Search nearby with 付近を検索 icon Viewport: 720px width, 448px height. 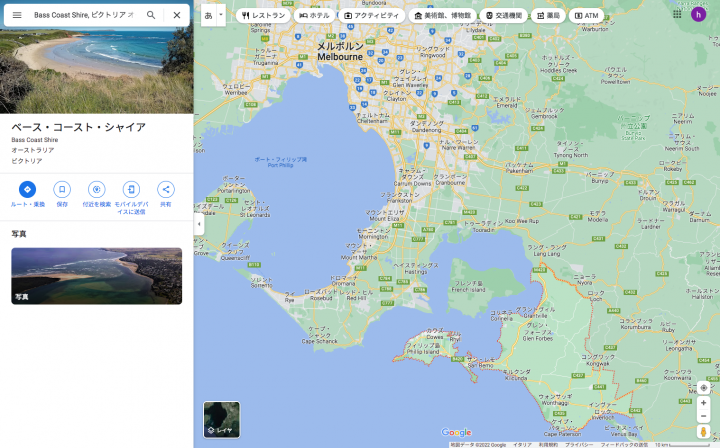point(96,189)
